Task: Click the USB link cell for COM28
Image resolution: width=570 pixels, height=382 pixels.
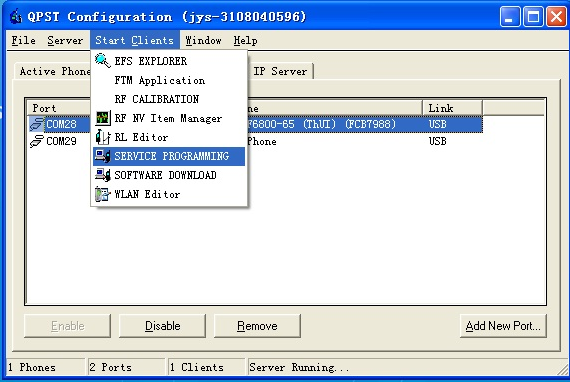Action: [438, 124]
